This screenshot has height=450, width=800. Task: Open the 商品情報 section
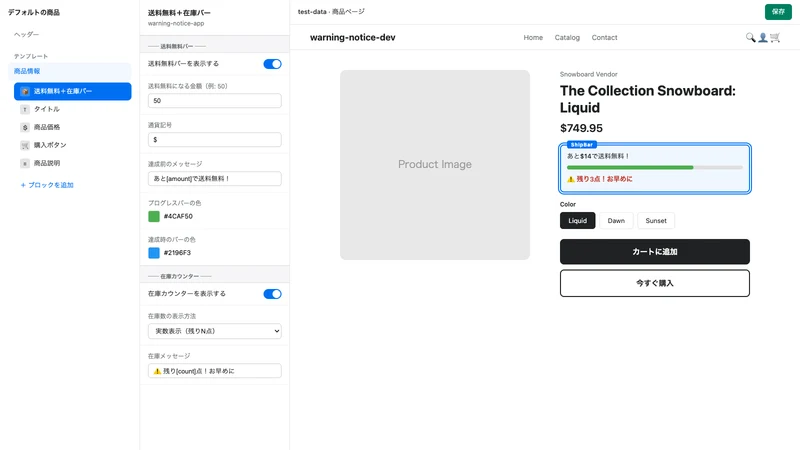(69, 71)
